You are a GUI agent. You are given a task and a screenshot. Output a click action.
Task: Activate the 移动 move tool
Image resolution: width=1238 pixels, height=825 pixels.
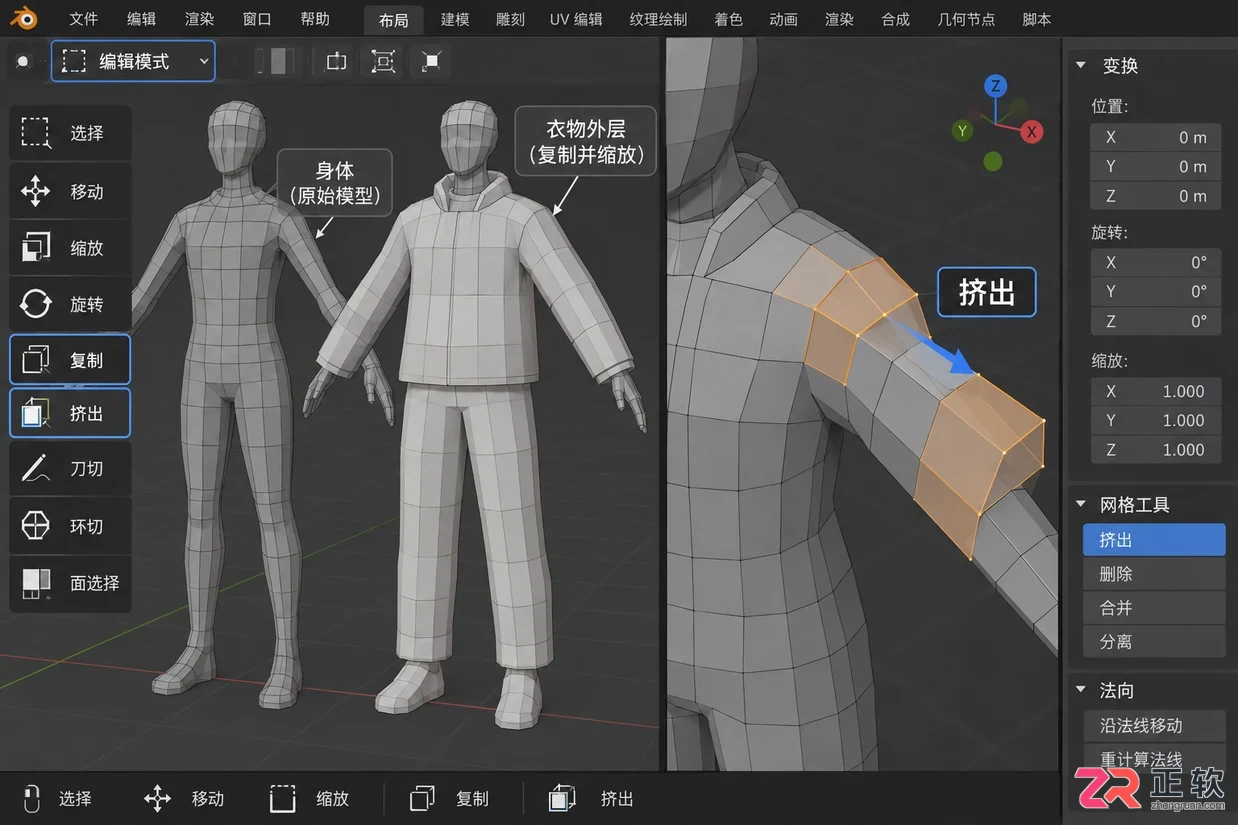pyautogui.click(x=70, y=191)
